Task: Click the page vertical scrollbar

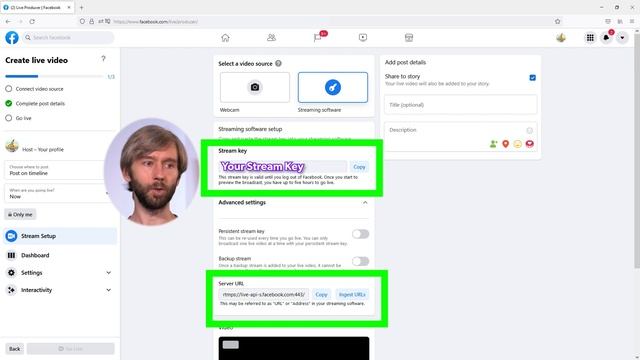Action: (637, 151)
